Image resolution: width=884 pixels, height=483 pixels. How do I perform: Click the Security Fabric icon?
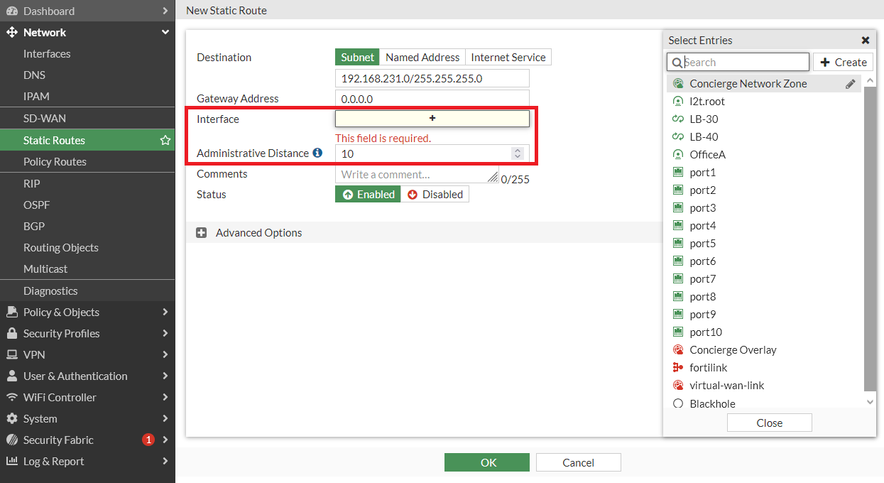click(x=12, y=440)
